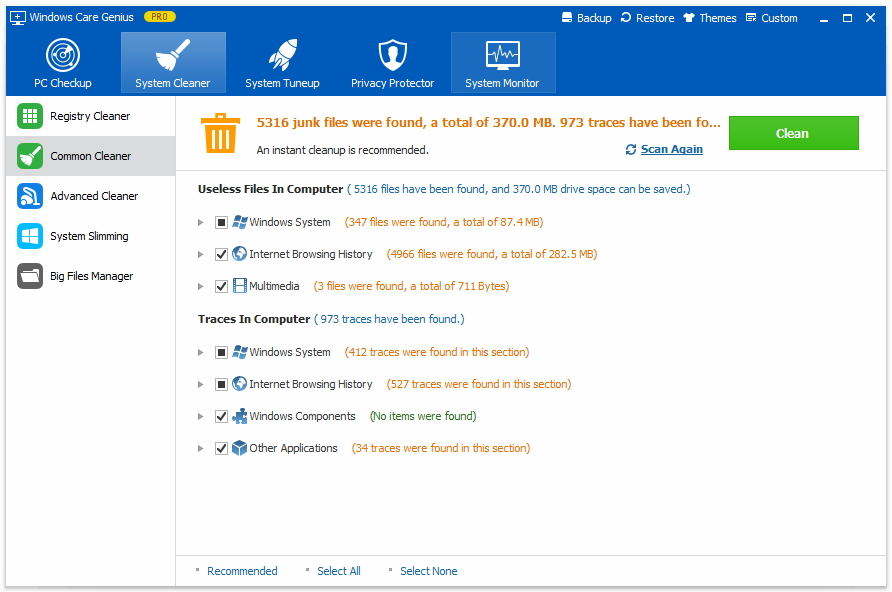Screen dimensions: 892x592
Task: Toggle Internet Browsing History checkbox under Traces
Action: [x=221, y=384]
